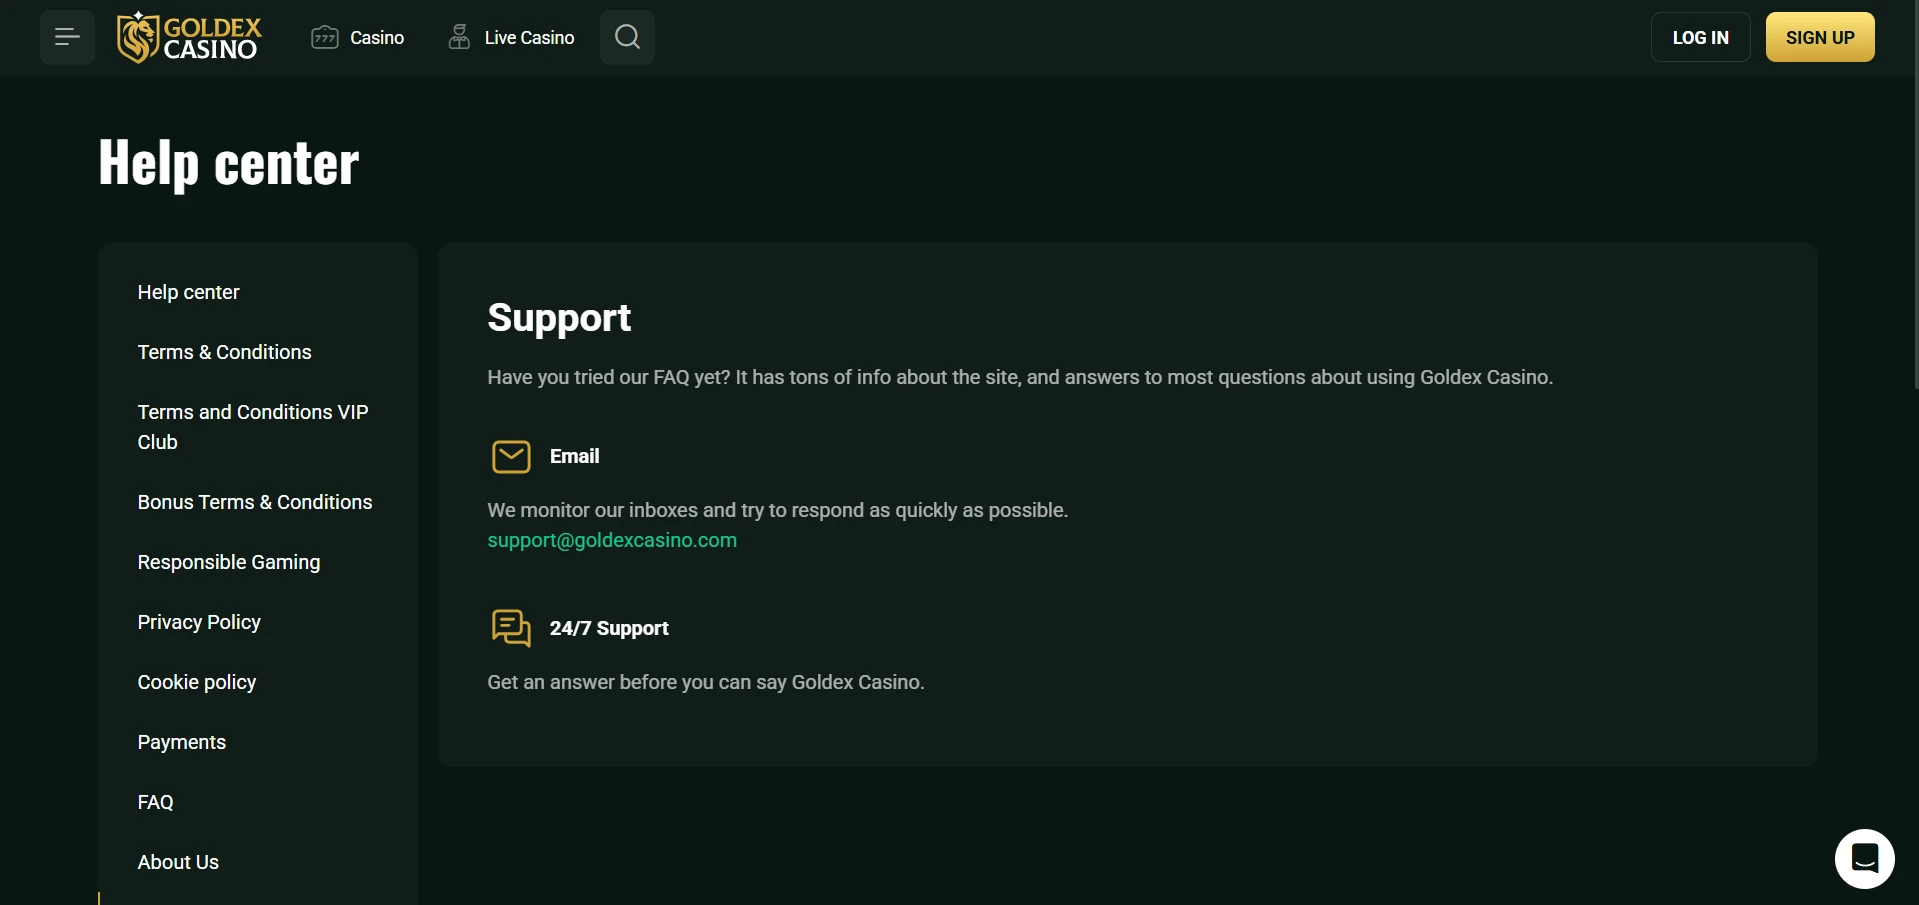Click the support@goldexcasino.com email link
1919x905 pixels.
coord(612,540)
